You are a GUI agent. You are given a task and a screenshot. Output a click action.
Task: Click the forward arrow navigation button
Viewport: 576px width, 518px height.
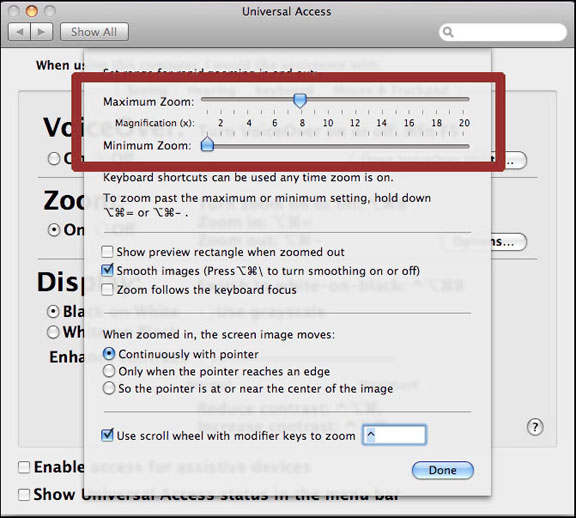(x=42, y=32)
